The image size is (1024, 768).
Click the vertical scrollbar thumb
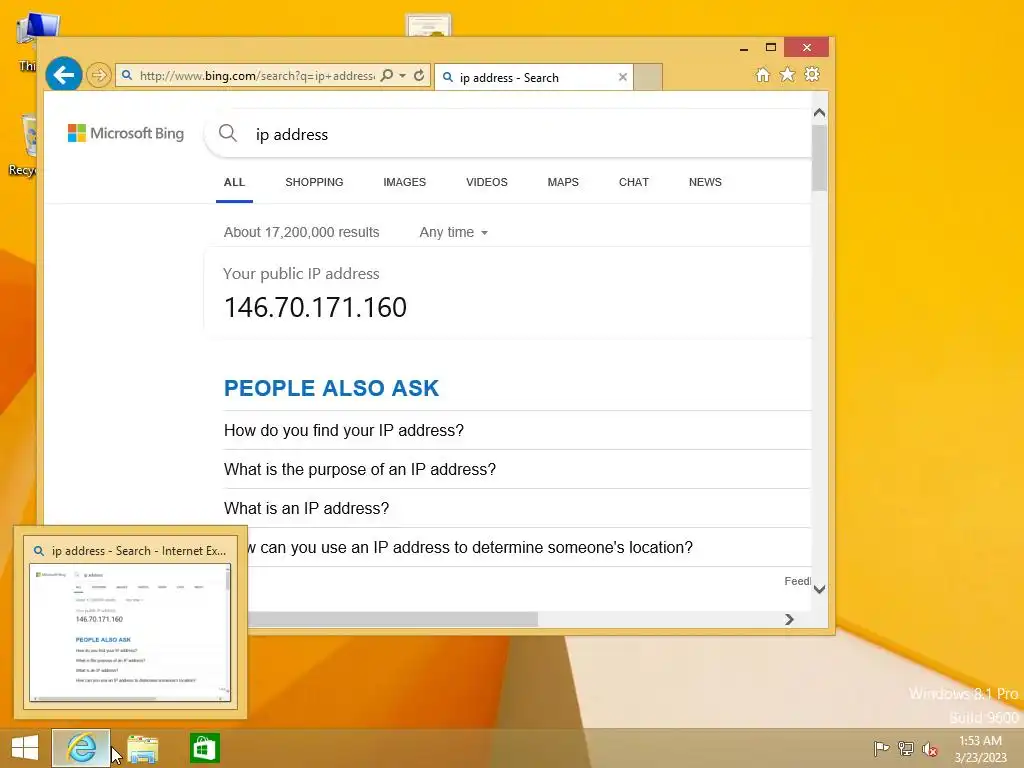coord(820,157)
